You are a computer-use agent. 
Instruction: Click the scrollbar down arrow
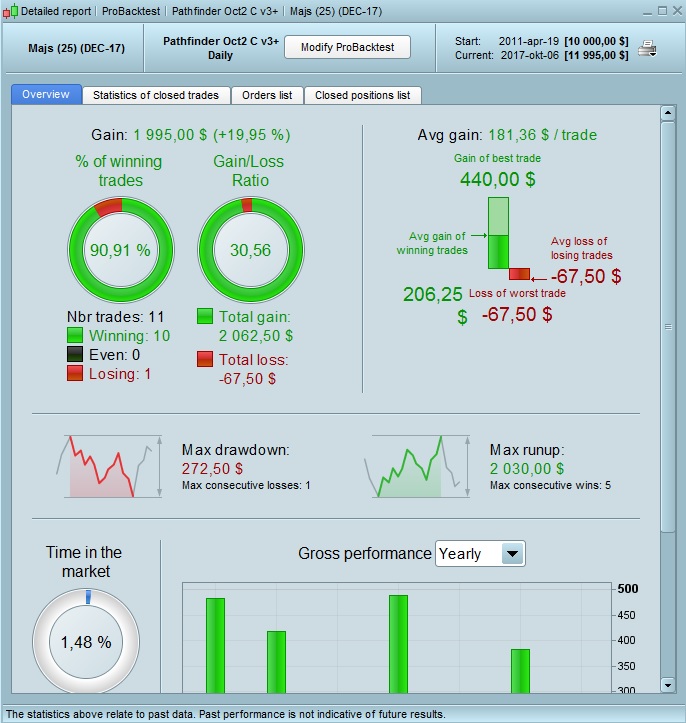click(668, 685)
